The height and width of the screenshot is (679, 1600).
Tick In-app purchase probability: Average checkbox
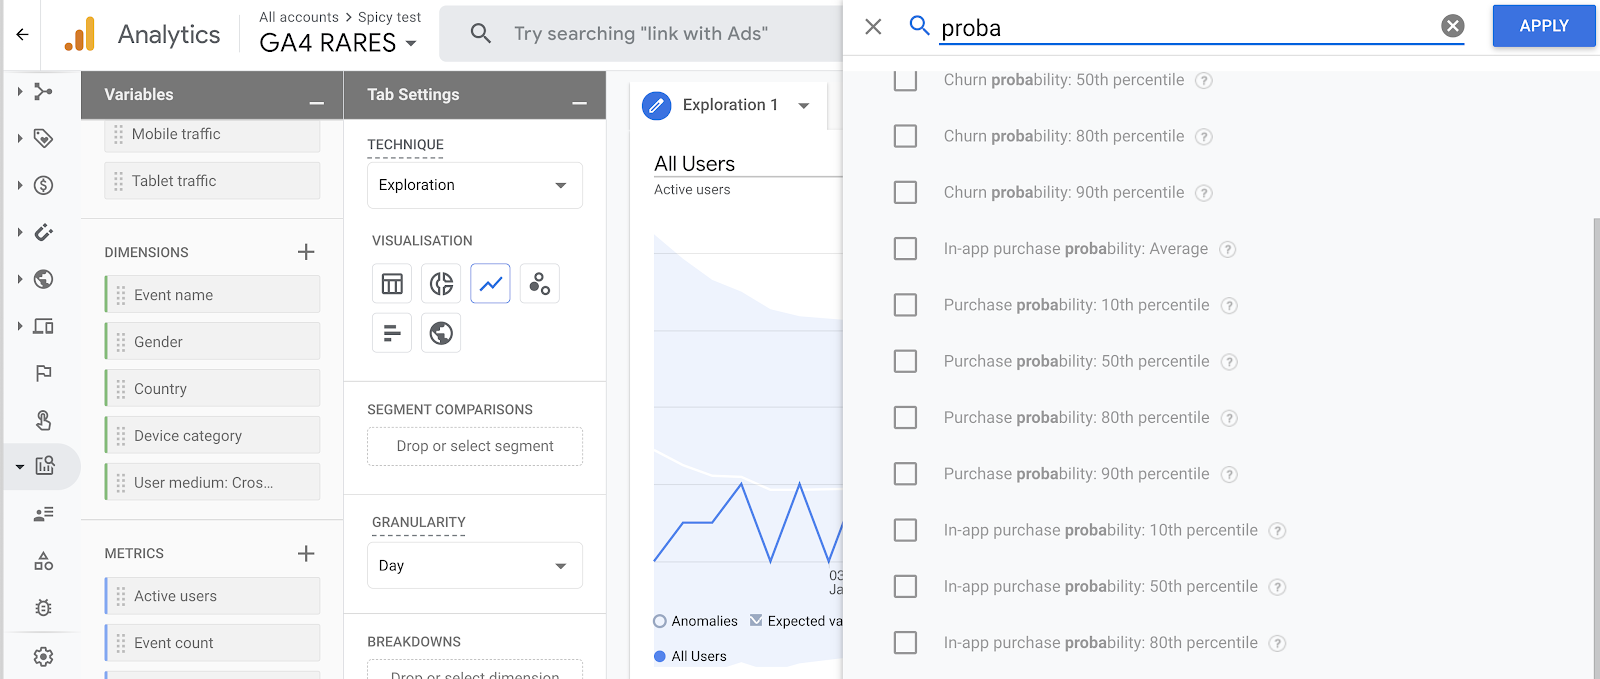[905, 249]
